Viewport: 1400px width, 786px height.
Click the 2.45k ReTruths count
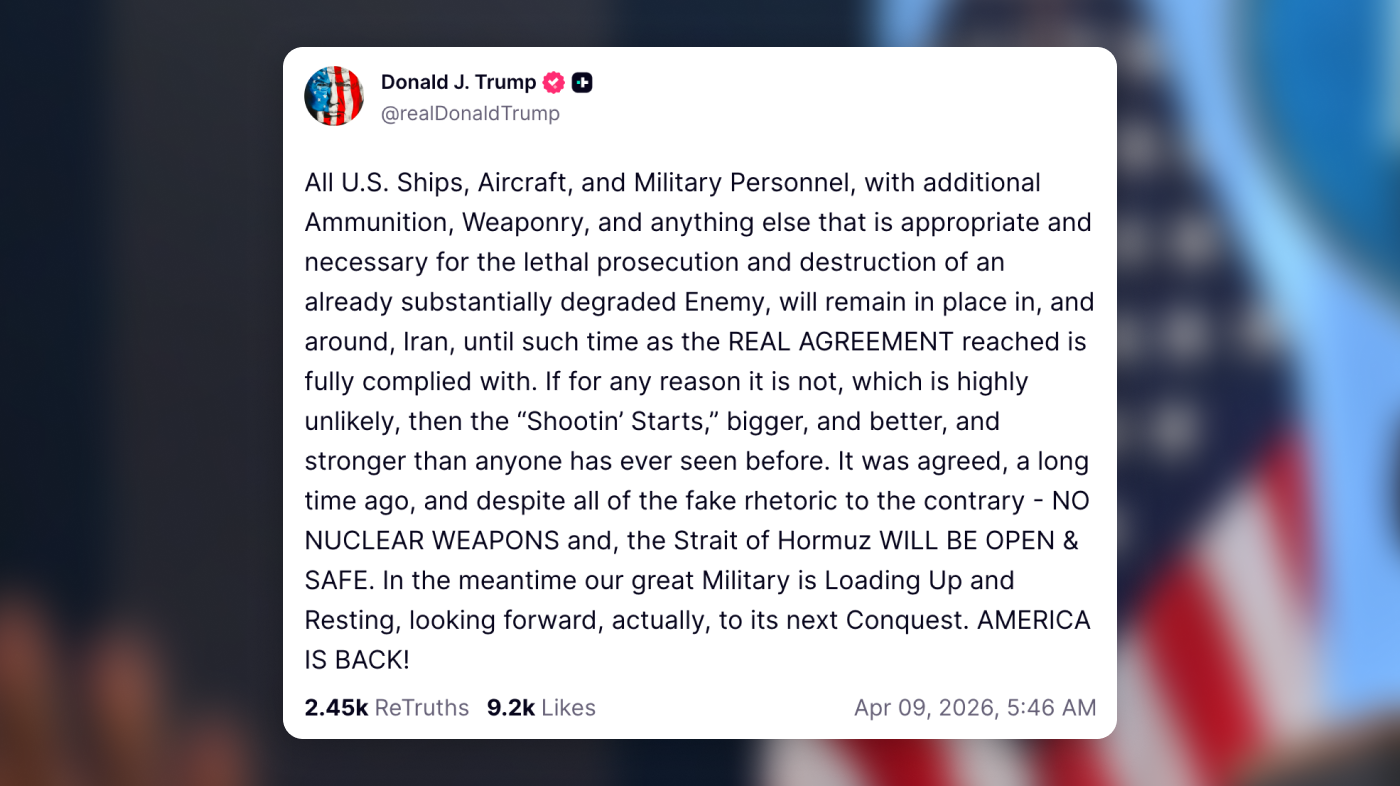(x=336, y=708)
